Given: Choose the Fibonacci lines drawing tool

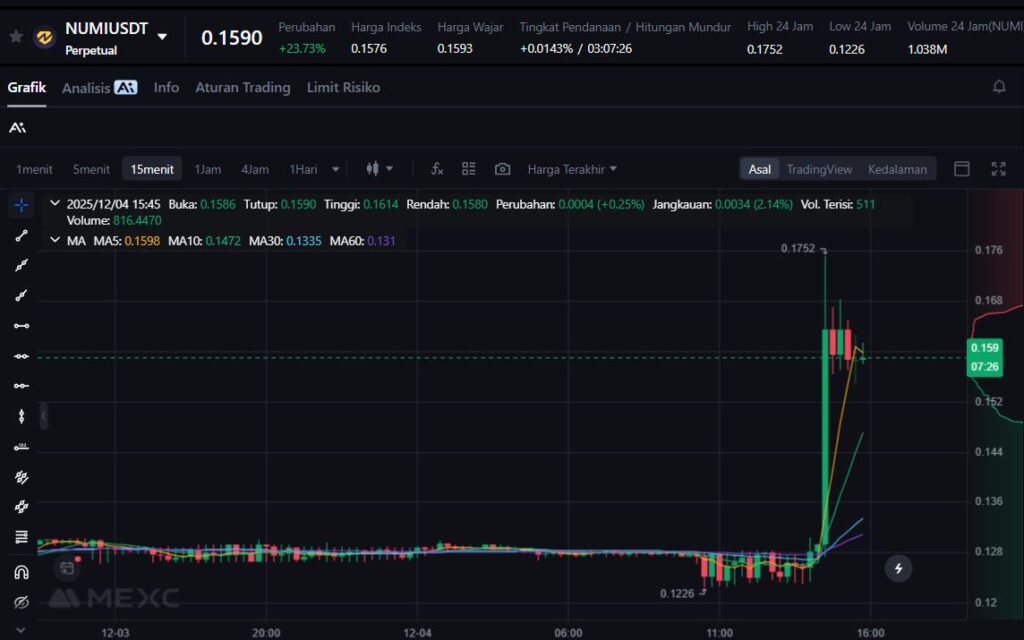Looking at the screenshot, I should [21, 537].
